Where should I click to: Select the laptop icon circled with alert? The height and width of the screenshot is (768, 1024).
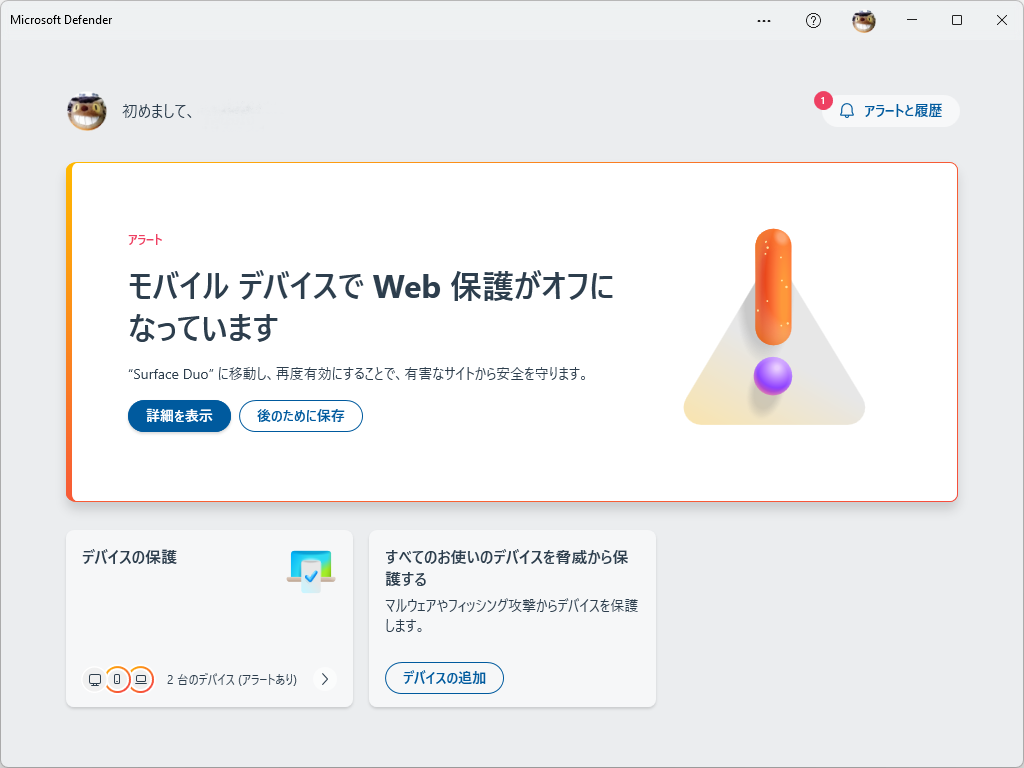141,679
